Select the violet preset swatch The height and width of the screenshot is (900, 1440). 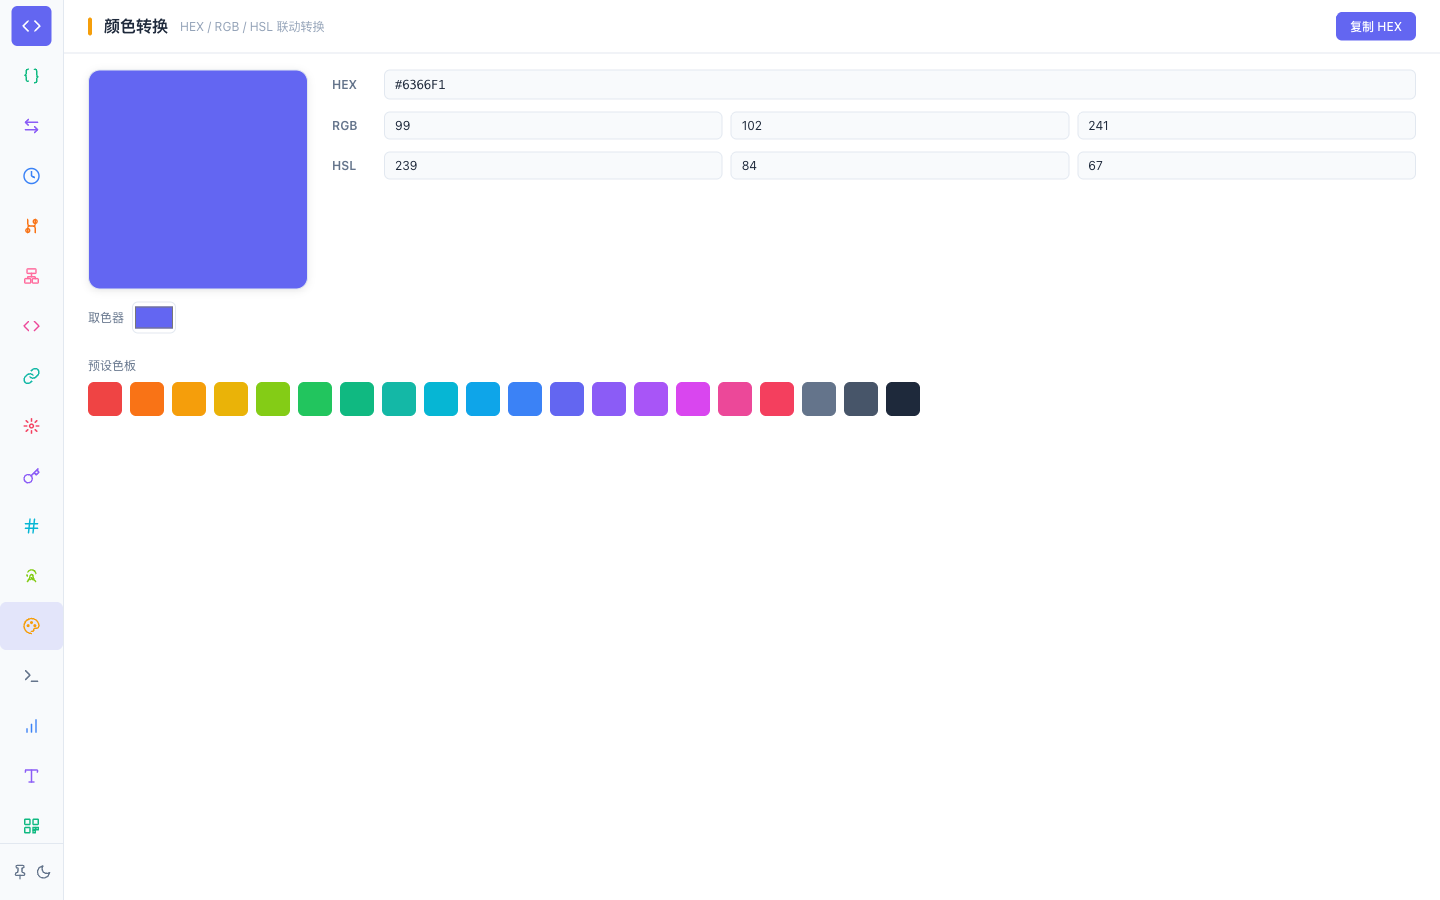coord(609,399)
